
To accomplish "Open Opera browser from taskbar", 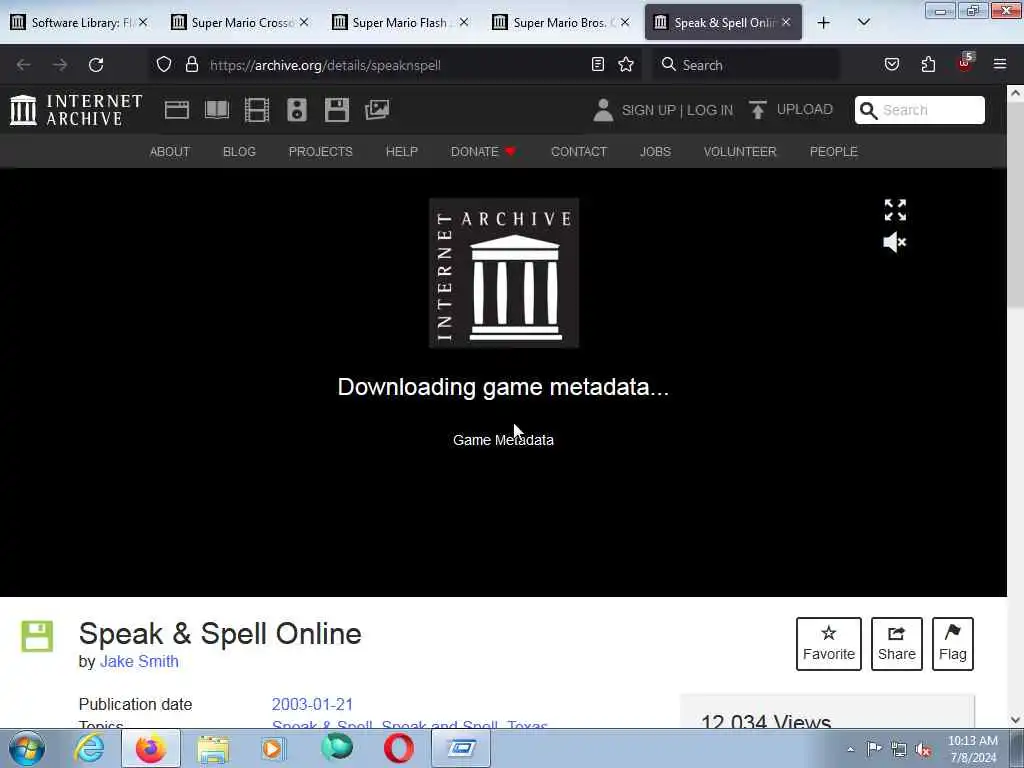I will click(398, 748).
